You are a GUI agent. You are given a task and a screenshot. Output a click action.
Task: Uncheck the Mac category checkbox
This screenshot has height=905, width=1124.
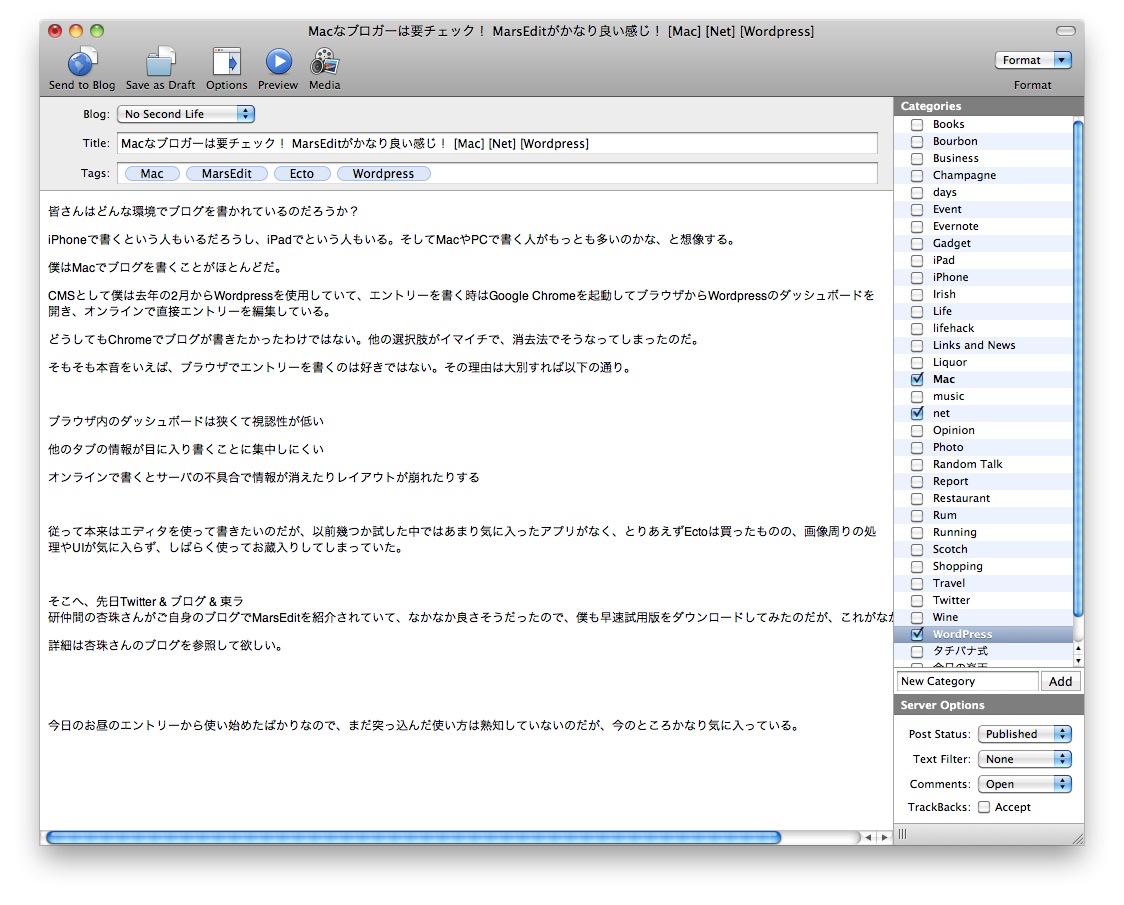tap(917, 380)
